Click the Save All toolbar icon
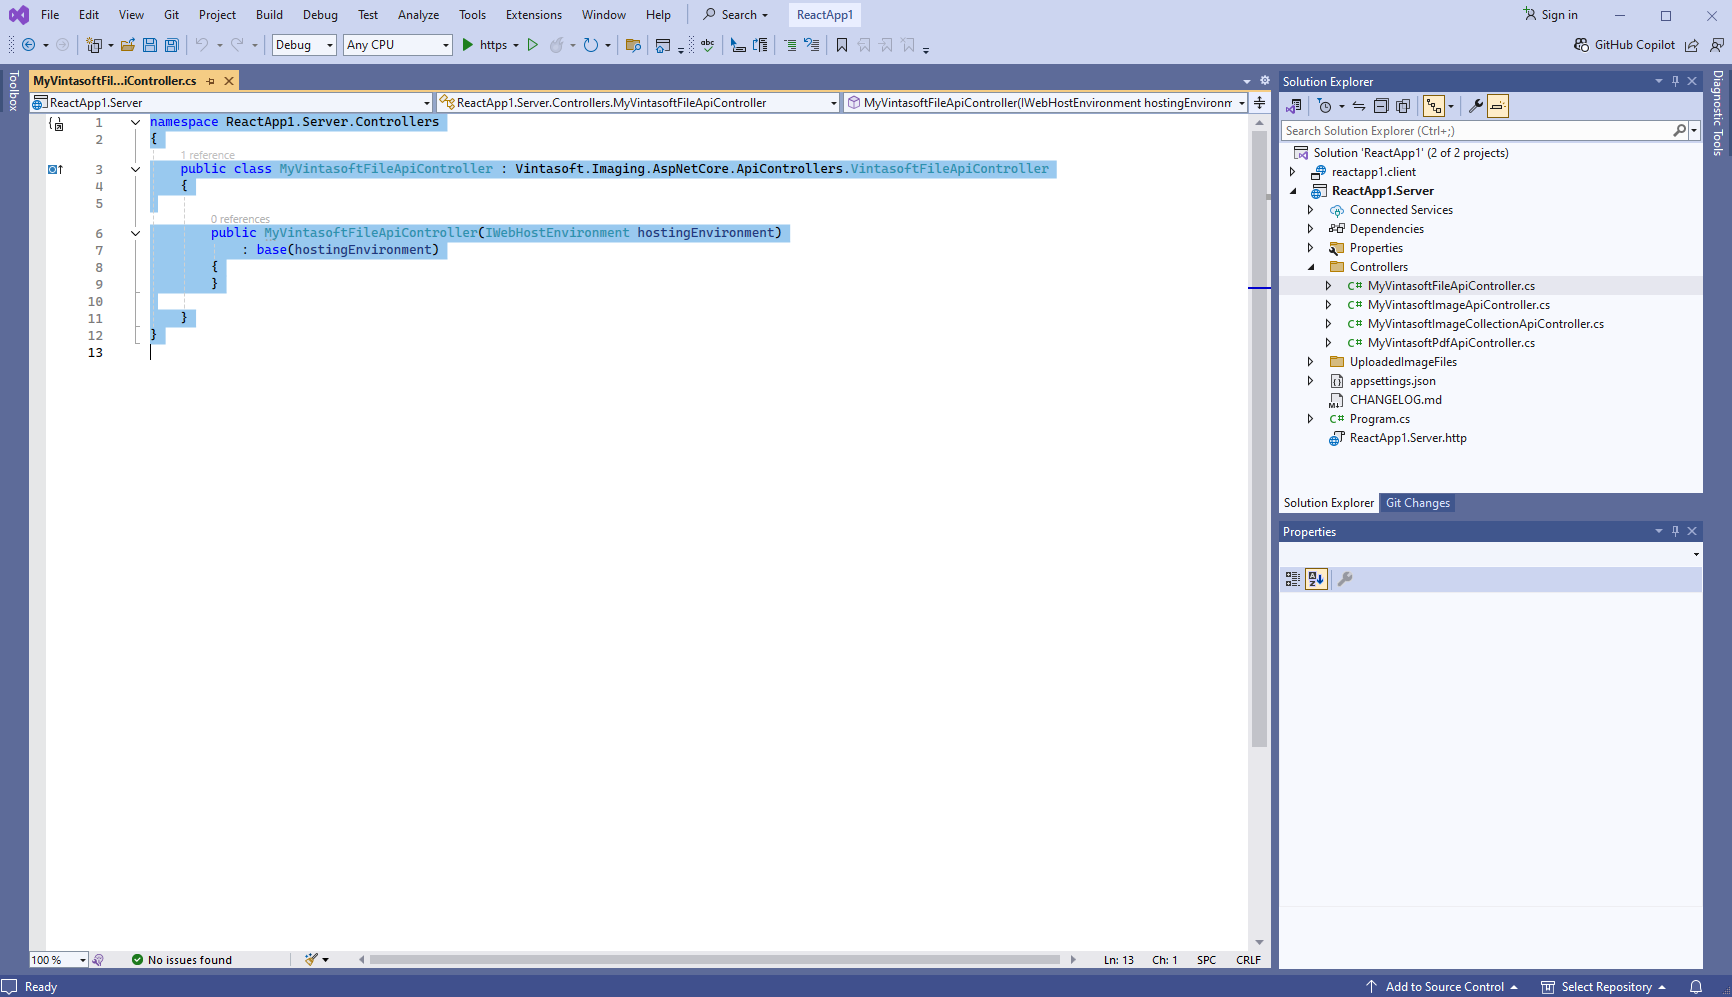 [x=171, y=45]
